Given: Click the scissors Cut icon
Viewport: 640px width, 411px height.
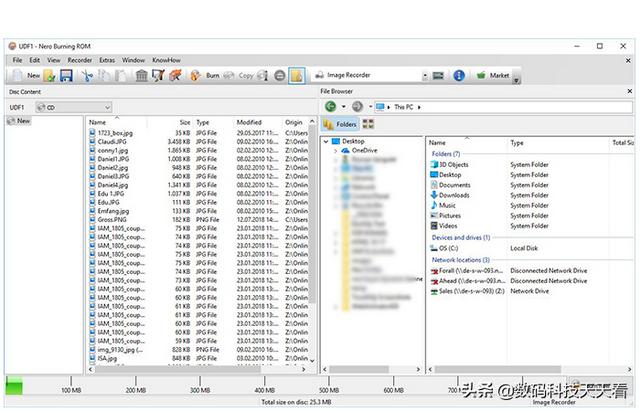Looking at the screenshot, I should pyautogui.click(x=87, y=76).
